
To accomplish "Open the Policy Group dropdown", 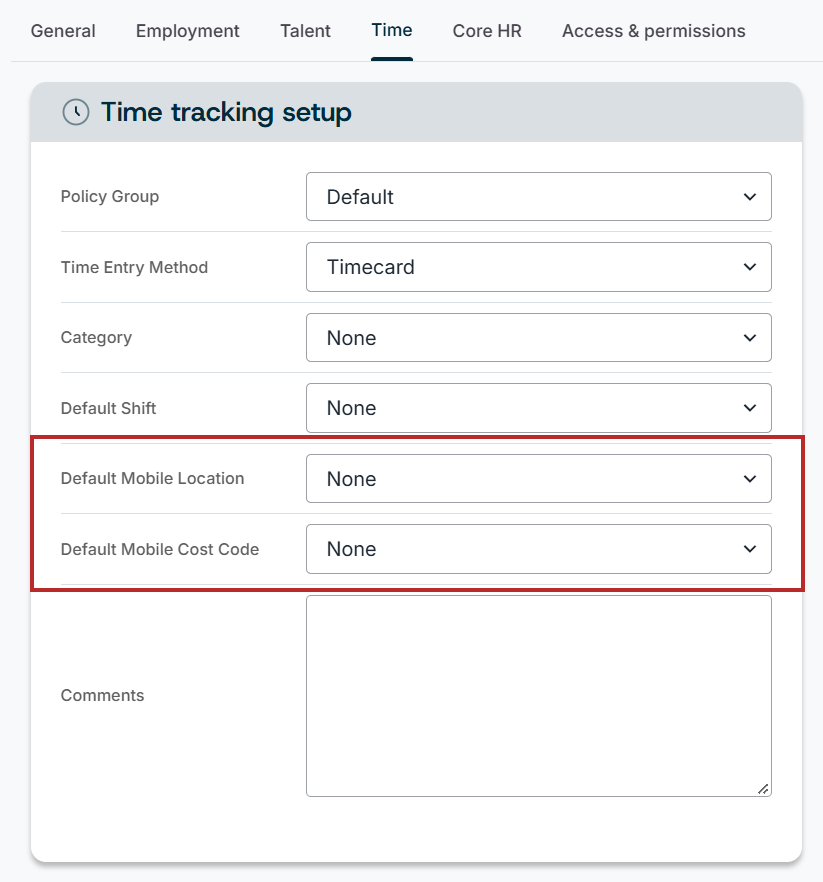I will [538, 197].
